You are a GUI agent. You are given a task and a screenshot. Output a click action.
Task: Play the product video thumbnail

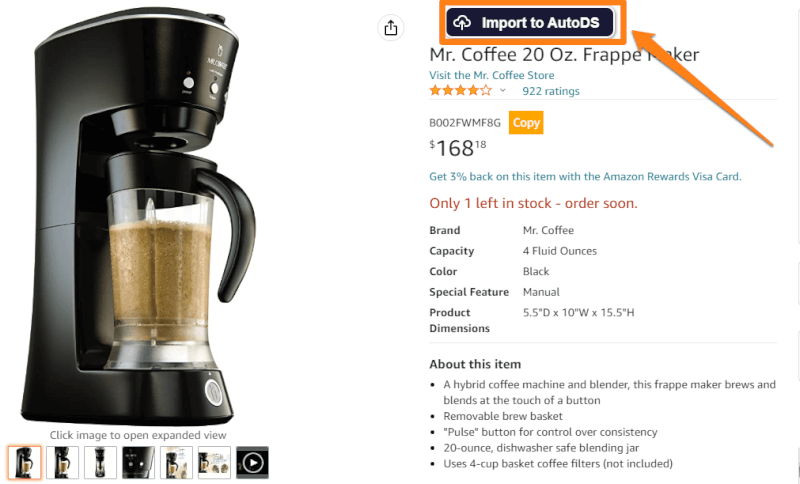click(x=253, y=463)
